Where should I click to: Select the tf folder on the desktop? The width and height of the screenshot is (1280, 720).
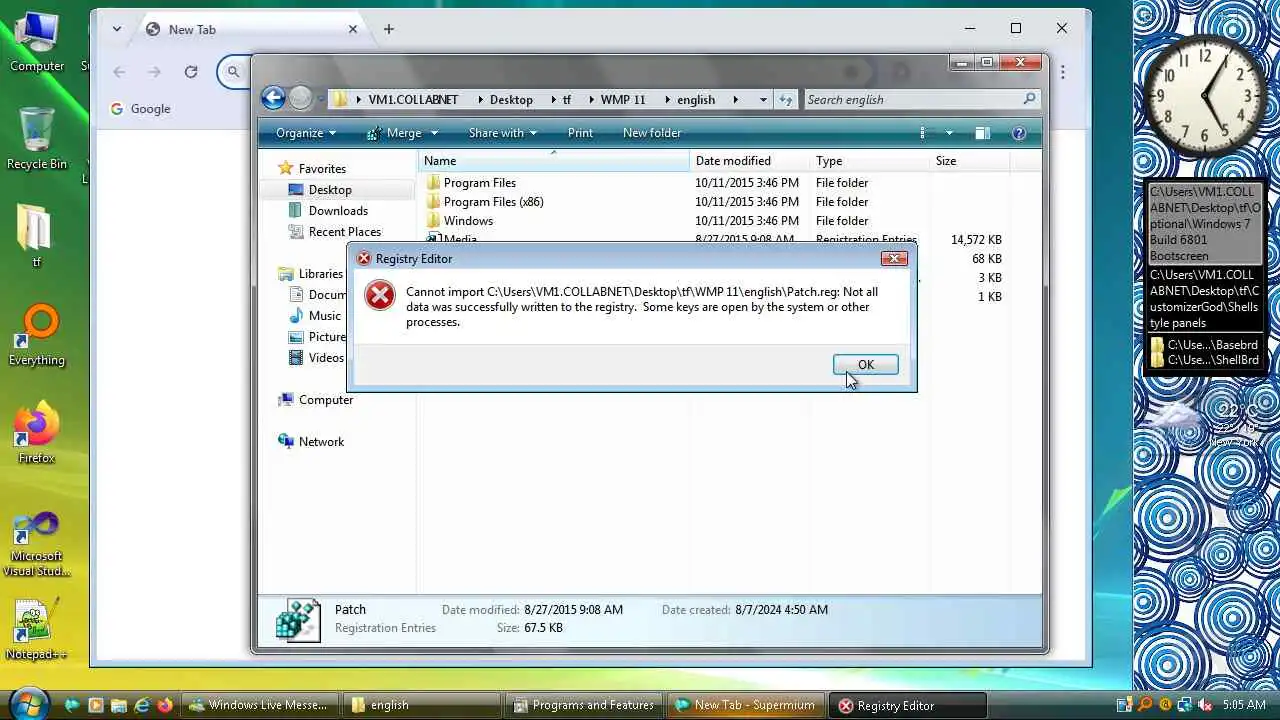click(37, 236)
